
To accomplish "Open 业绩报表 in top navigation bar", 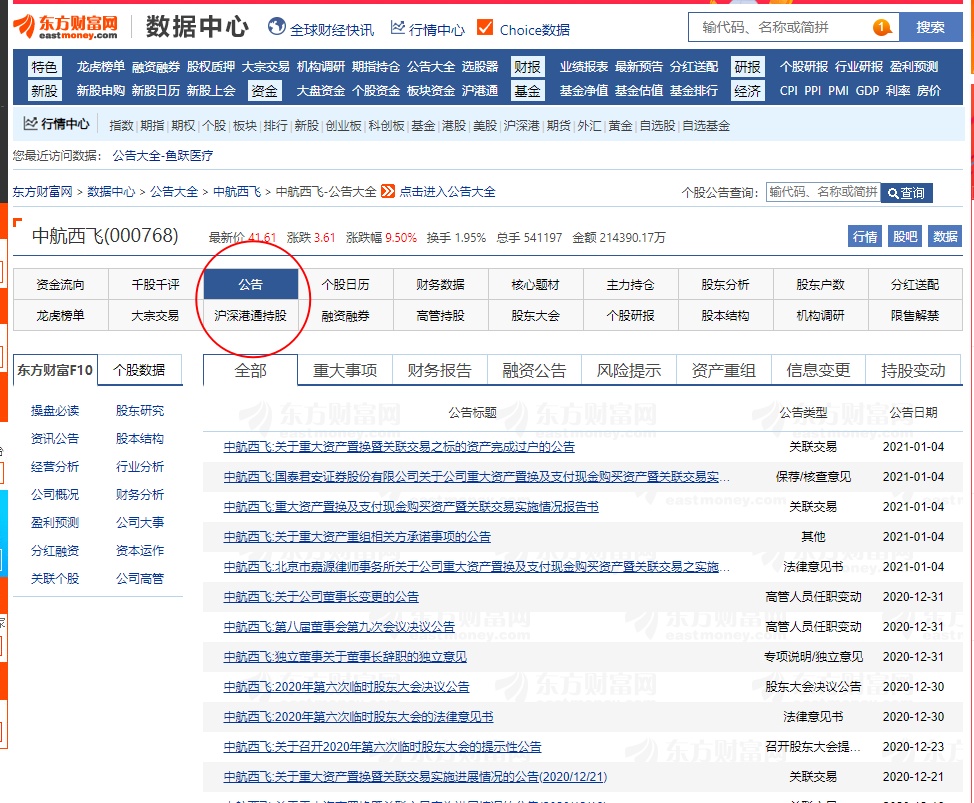I will point(584,66).
